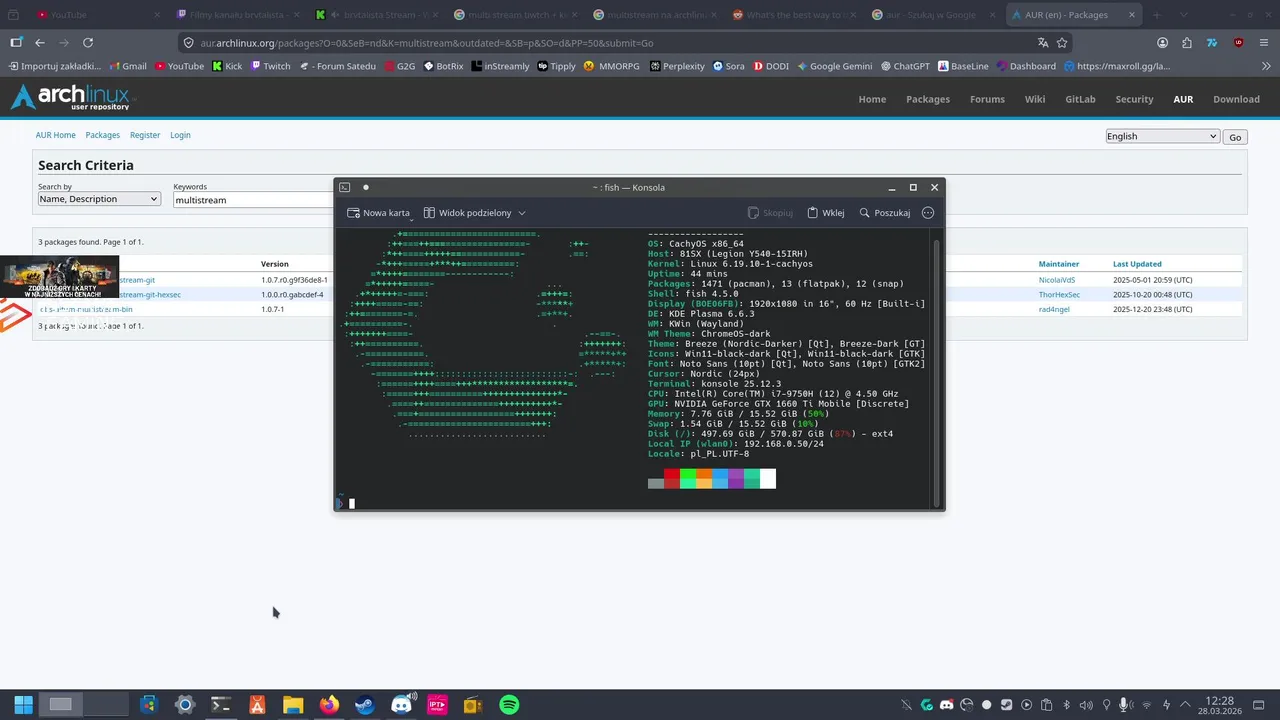
Task: Open Firefox from the taskbar
Action: tap(329, 704)
